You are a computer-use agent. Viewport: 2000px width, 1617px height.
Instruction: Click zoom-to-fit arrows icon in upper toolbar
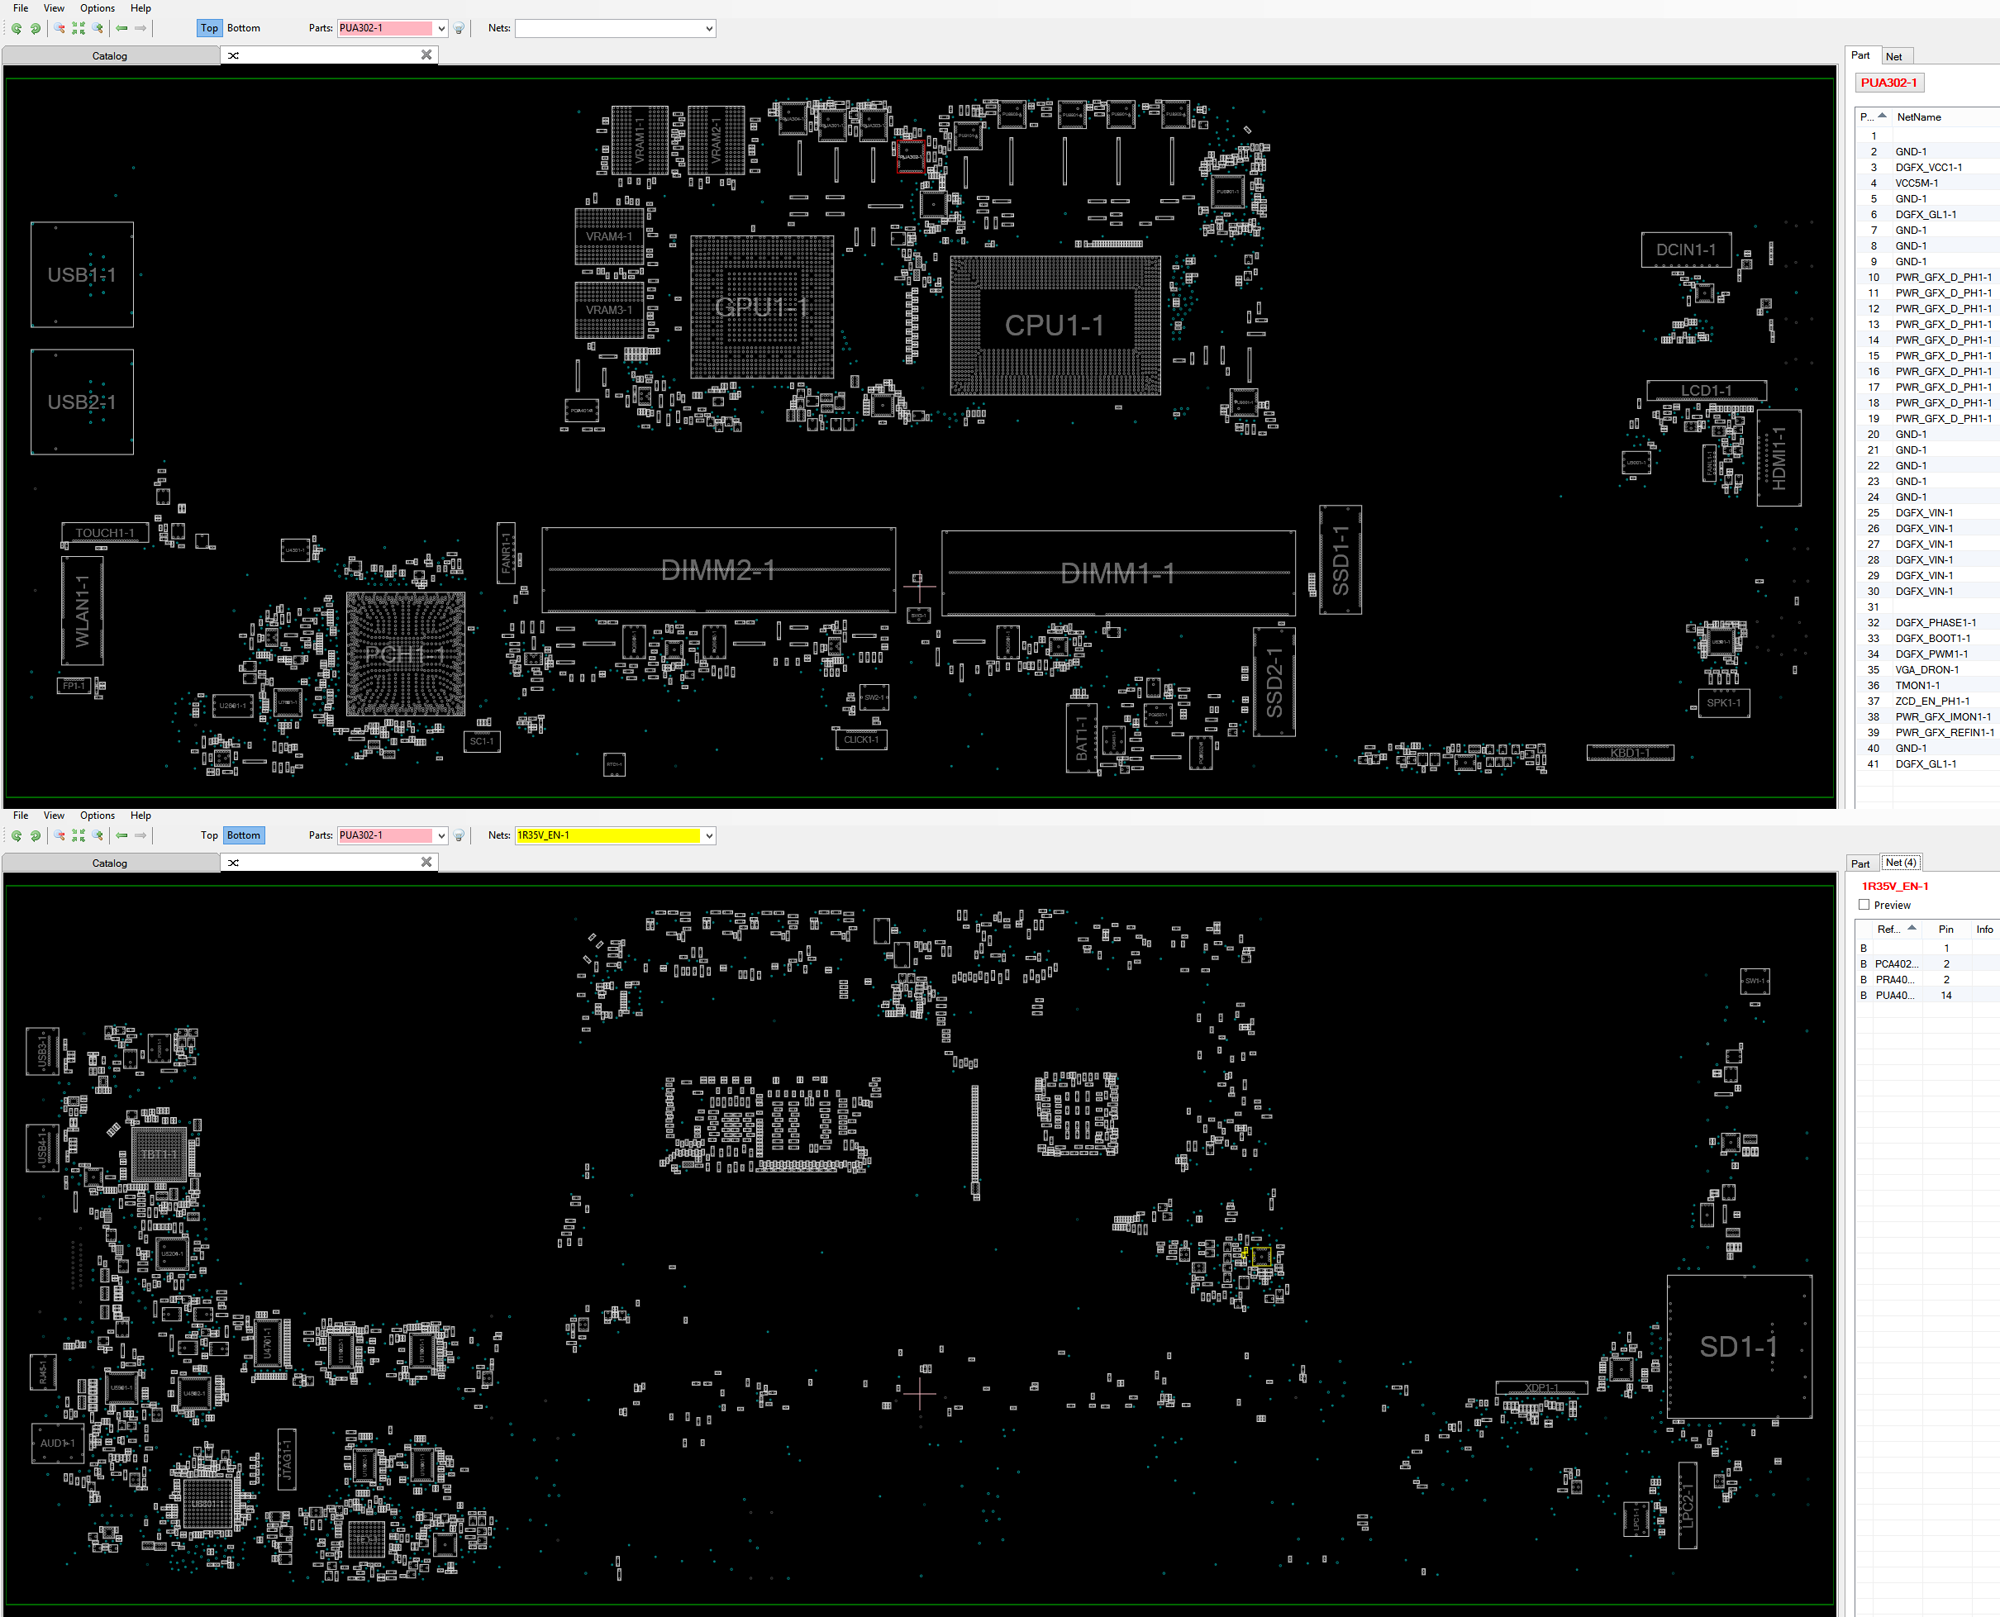(x=78, y=28)
